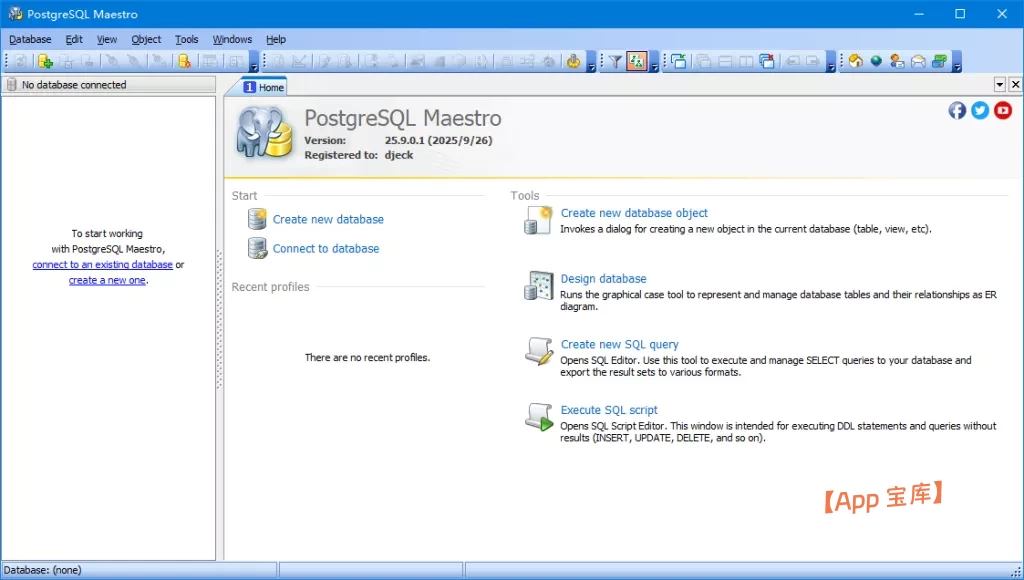Click the envelope mail toolbar icon
This screenshot has height=580, width=1024.
[x=918, y=61]
